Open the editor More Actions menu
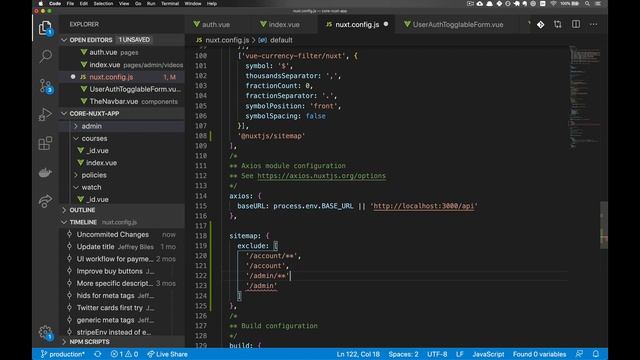Screen dimensions: 640x360 click(x=593, y=24)
